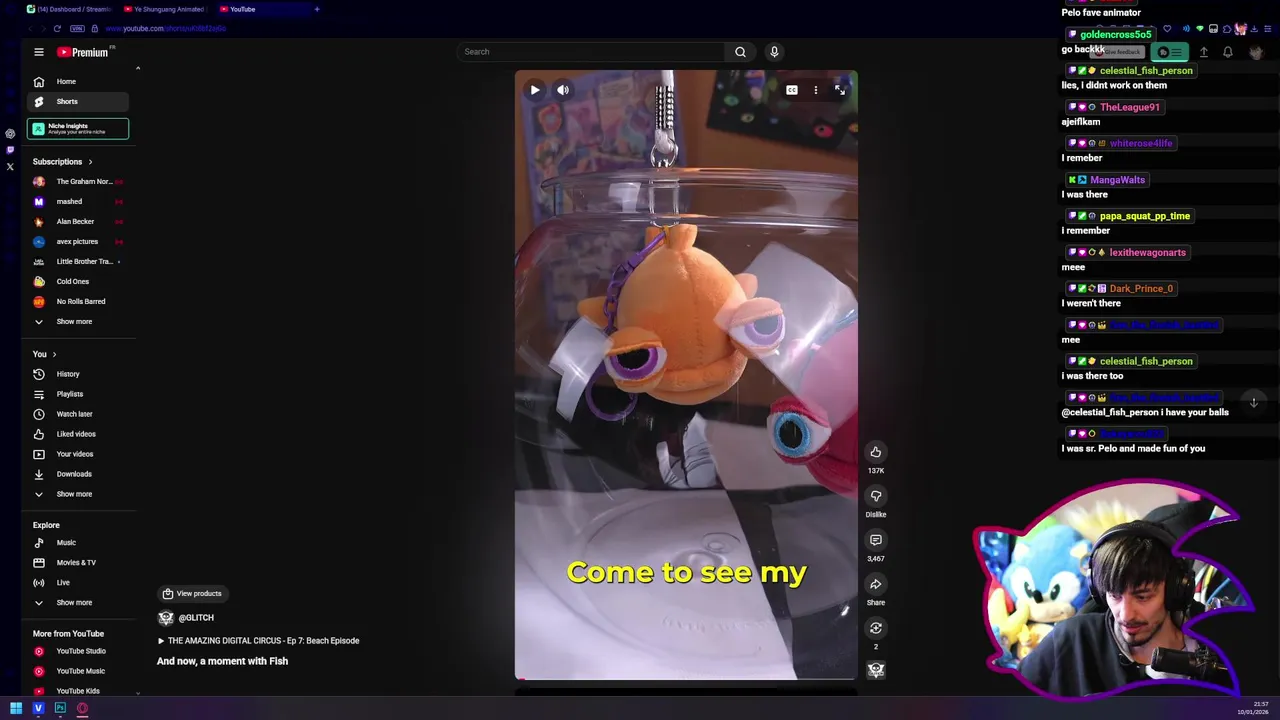Click the sidebar scroll-up arrow
This screenshot has width=1280, height=720.
click(138, 68)
